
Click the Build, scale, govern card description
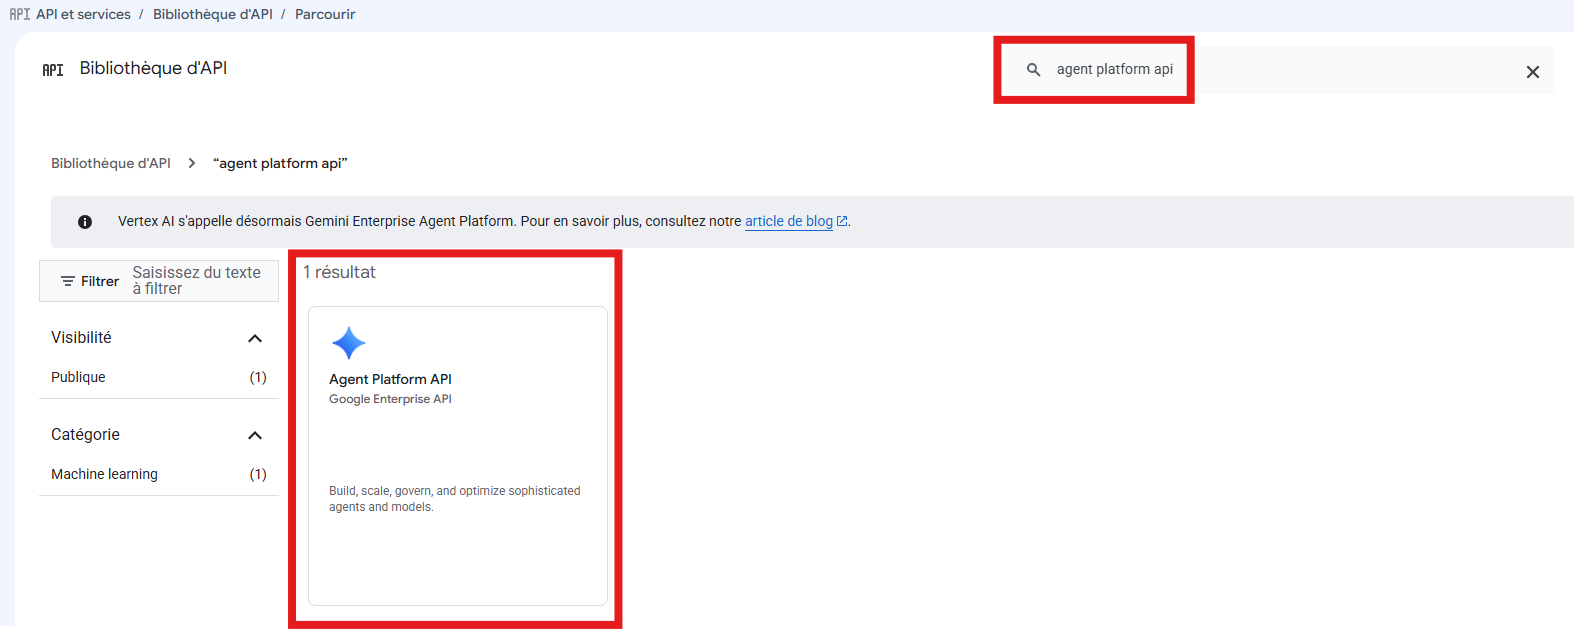pos(454,499)
